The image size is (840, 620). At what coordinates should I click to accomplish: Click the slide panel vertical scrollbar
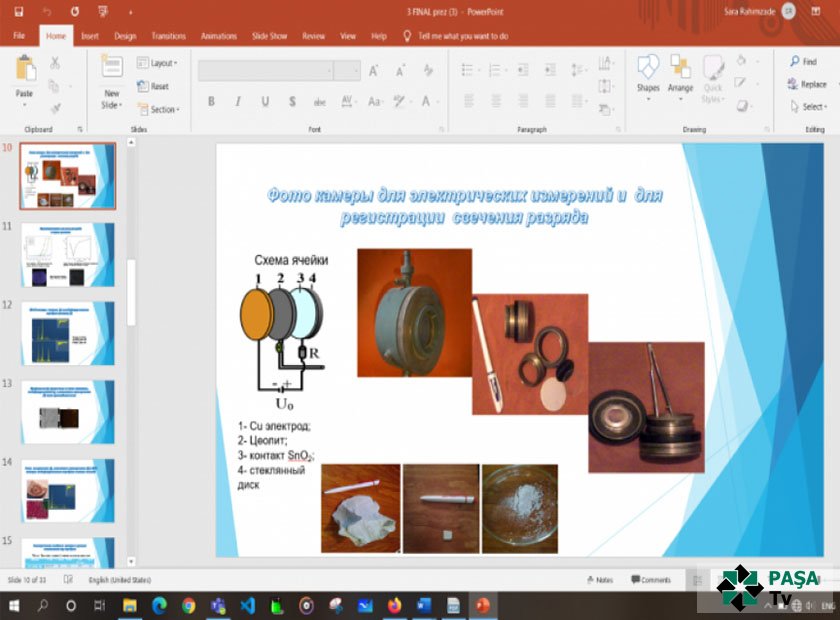tap(131, 290)
